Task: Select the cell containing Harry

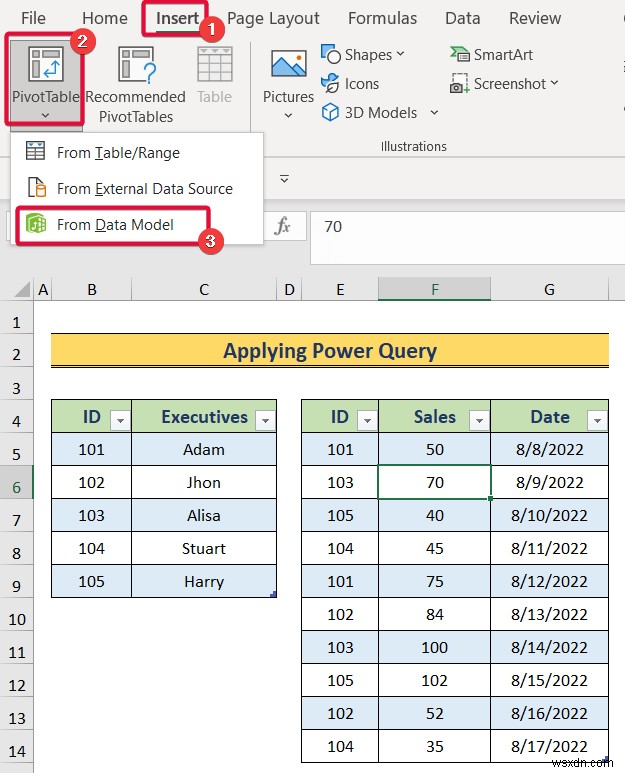Action: (x=204, y=582)
